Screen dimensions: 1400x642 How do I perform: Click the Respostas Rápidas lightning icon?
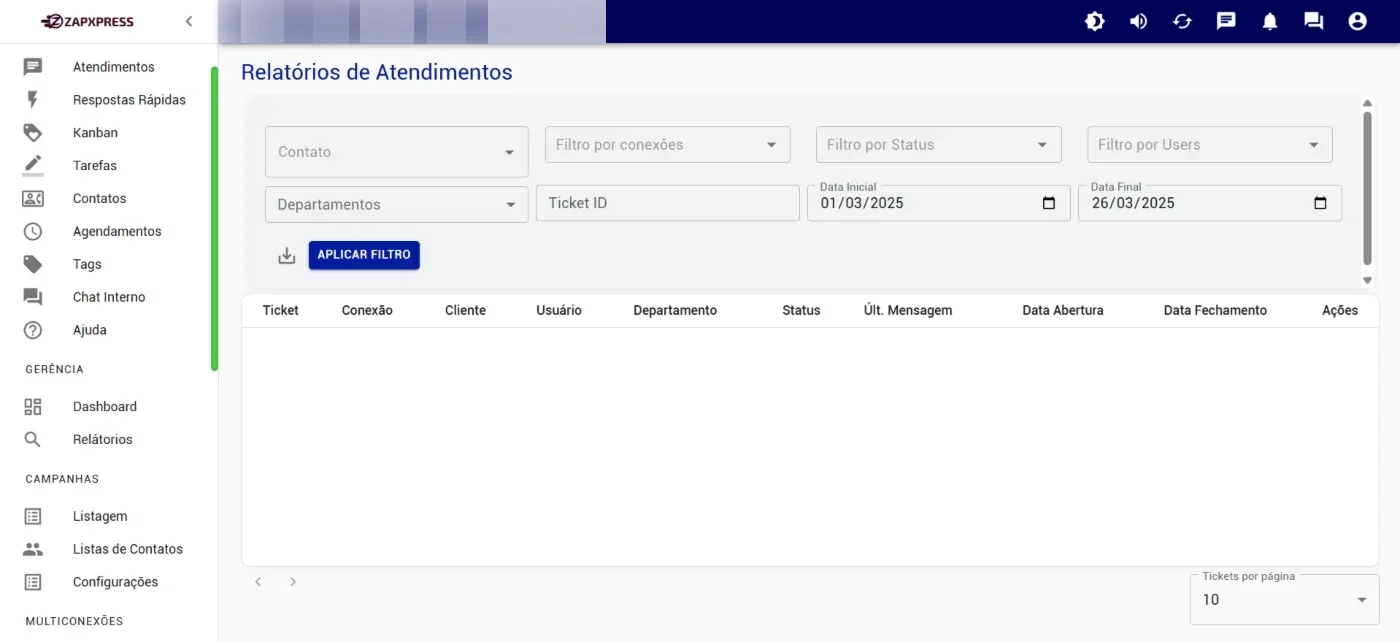click(x=33, y=100)
